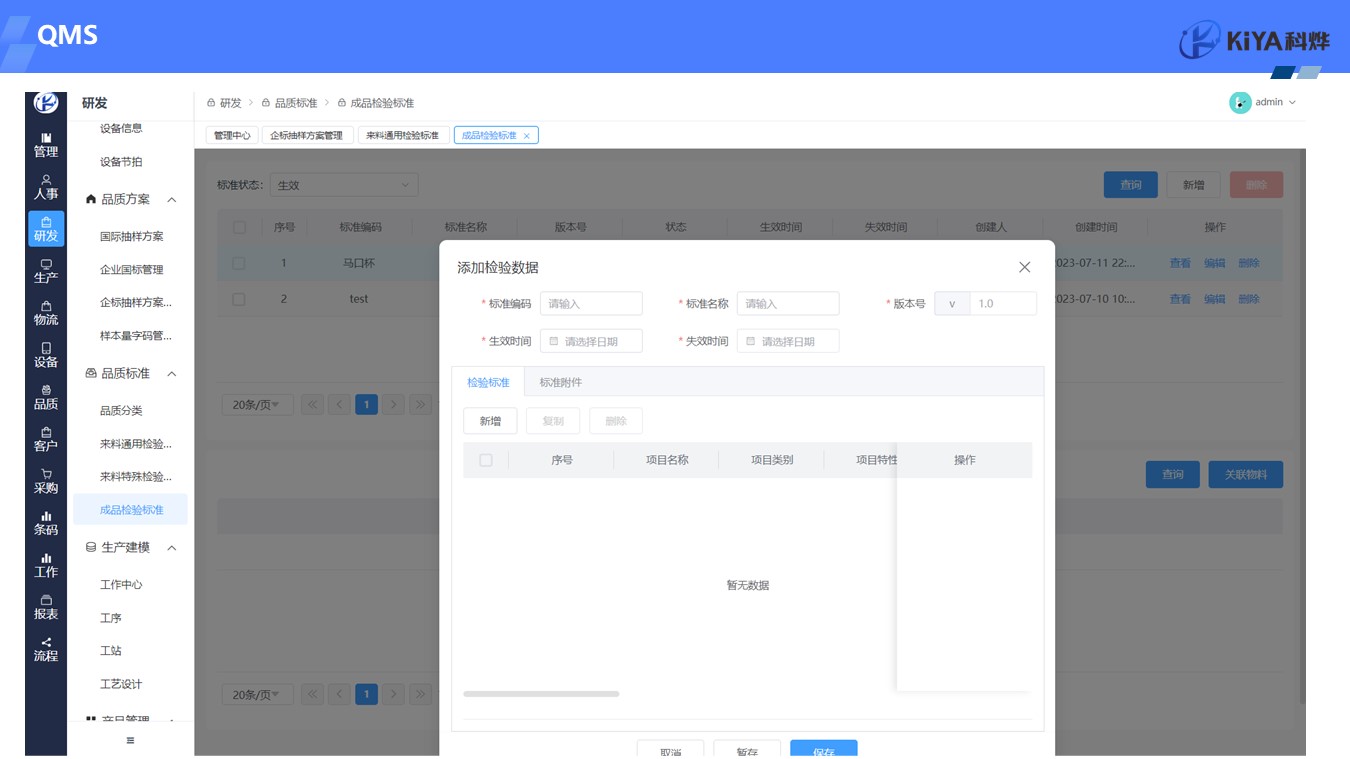The width and height of the screenshot is (1350, 759).
Task: Click the 新增 button in the dialog
Action: click(x=490, y=421)
